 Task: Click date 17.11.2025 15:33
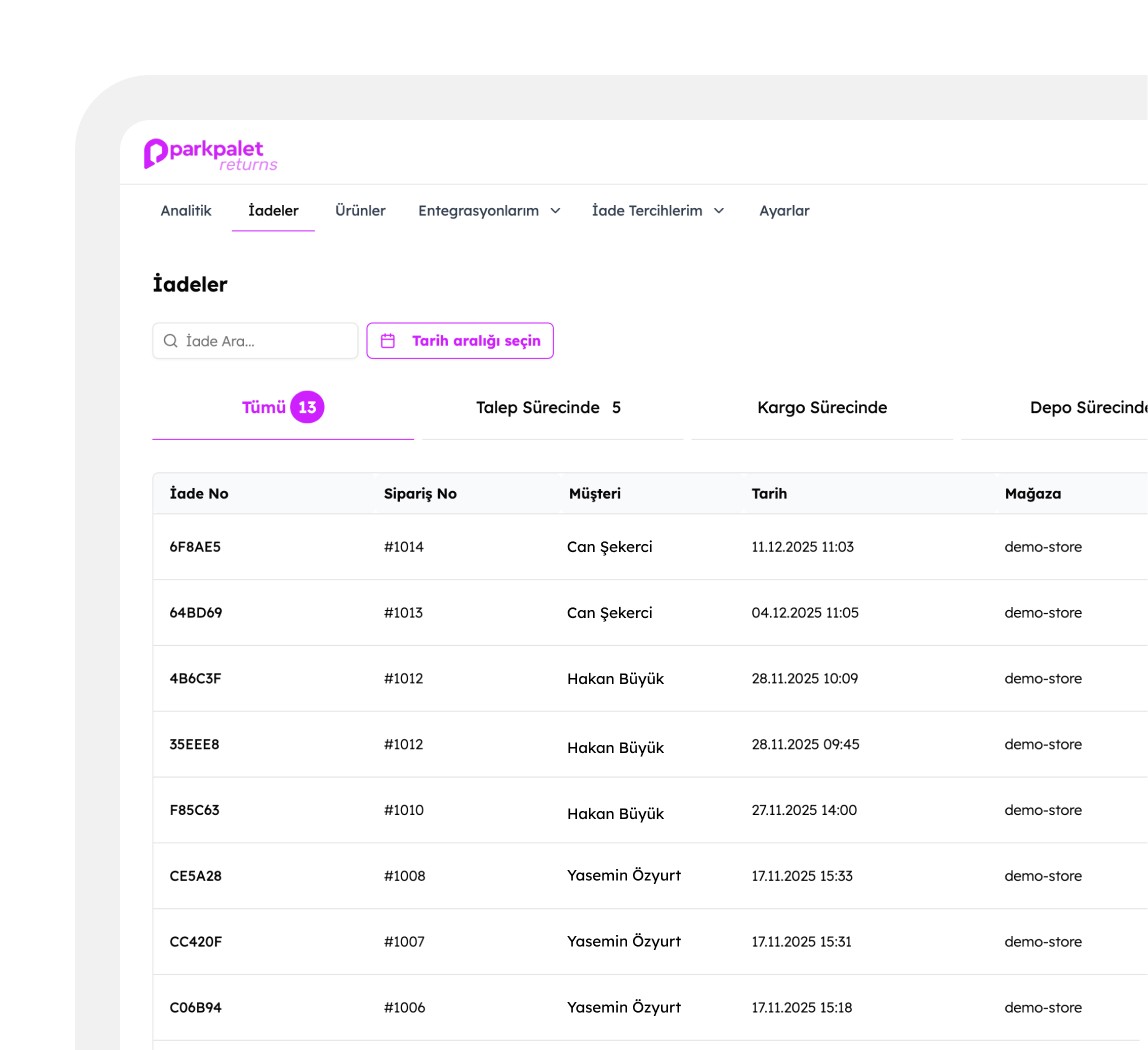coord(802,876)
